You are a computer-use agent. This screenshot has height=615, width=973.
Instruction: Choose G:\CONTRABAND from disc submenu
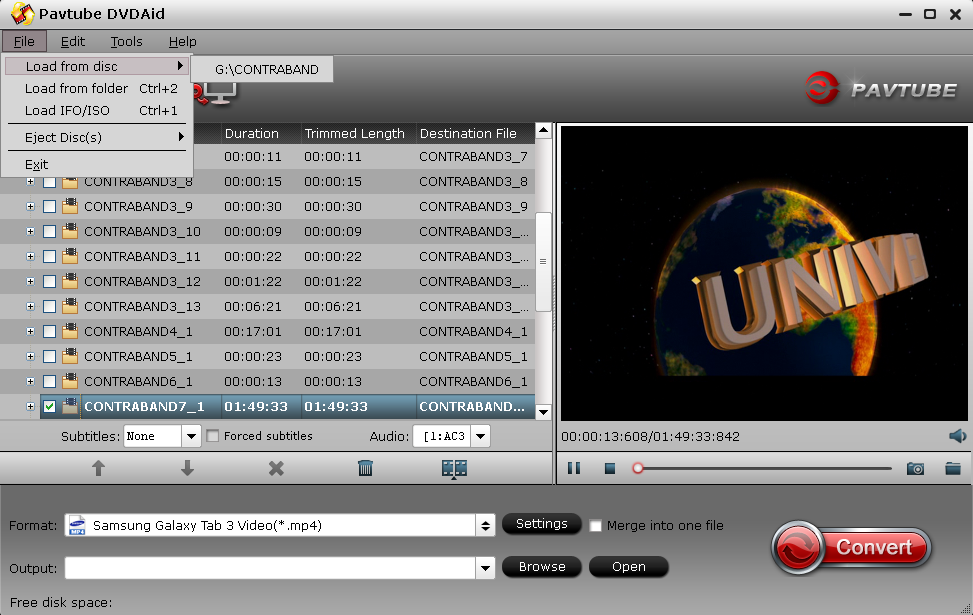pyautogui.click(x=267, y=70)
